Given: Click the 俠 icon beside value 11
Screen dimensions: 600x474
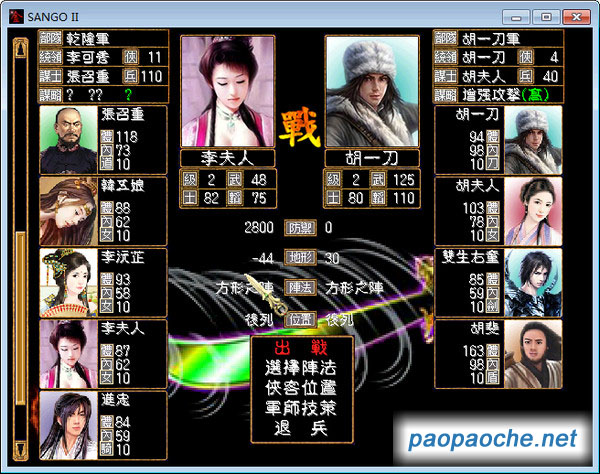Looking at the screenshot, I should pos(130,57).
